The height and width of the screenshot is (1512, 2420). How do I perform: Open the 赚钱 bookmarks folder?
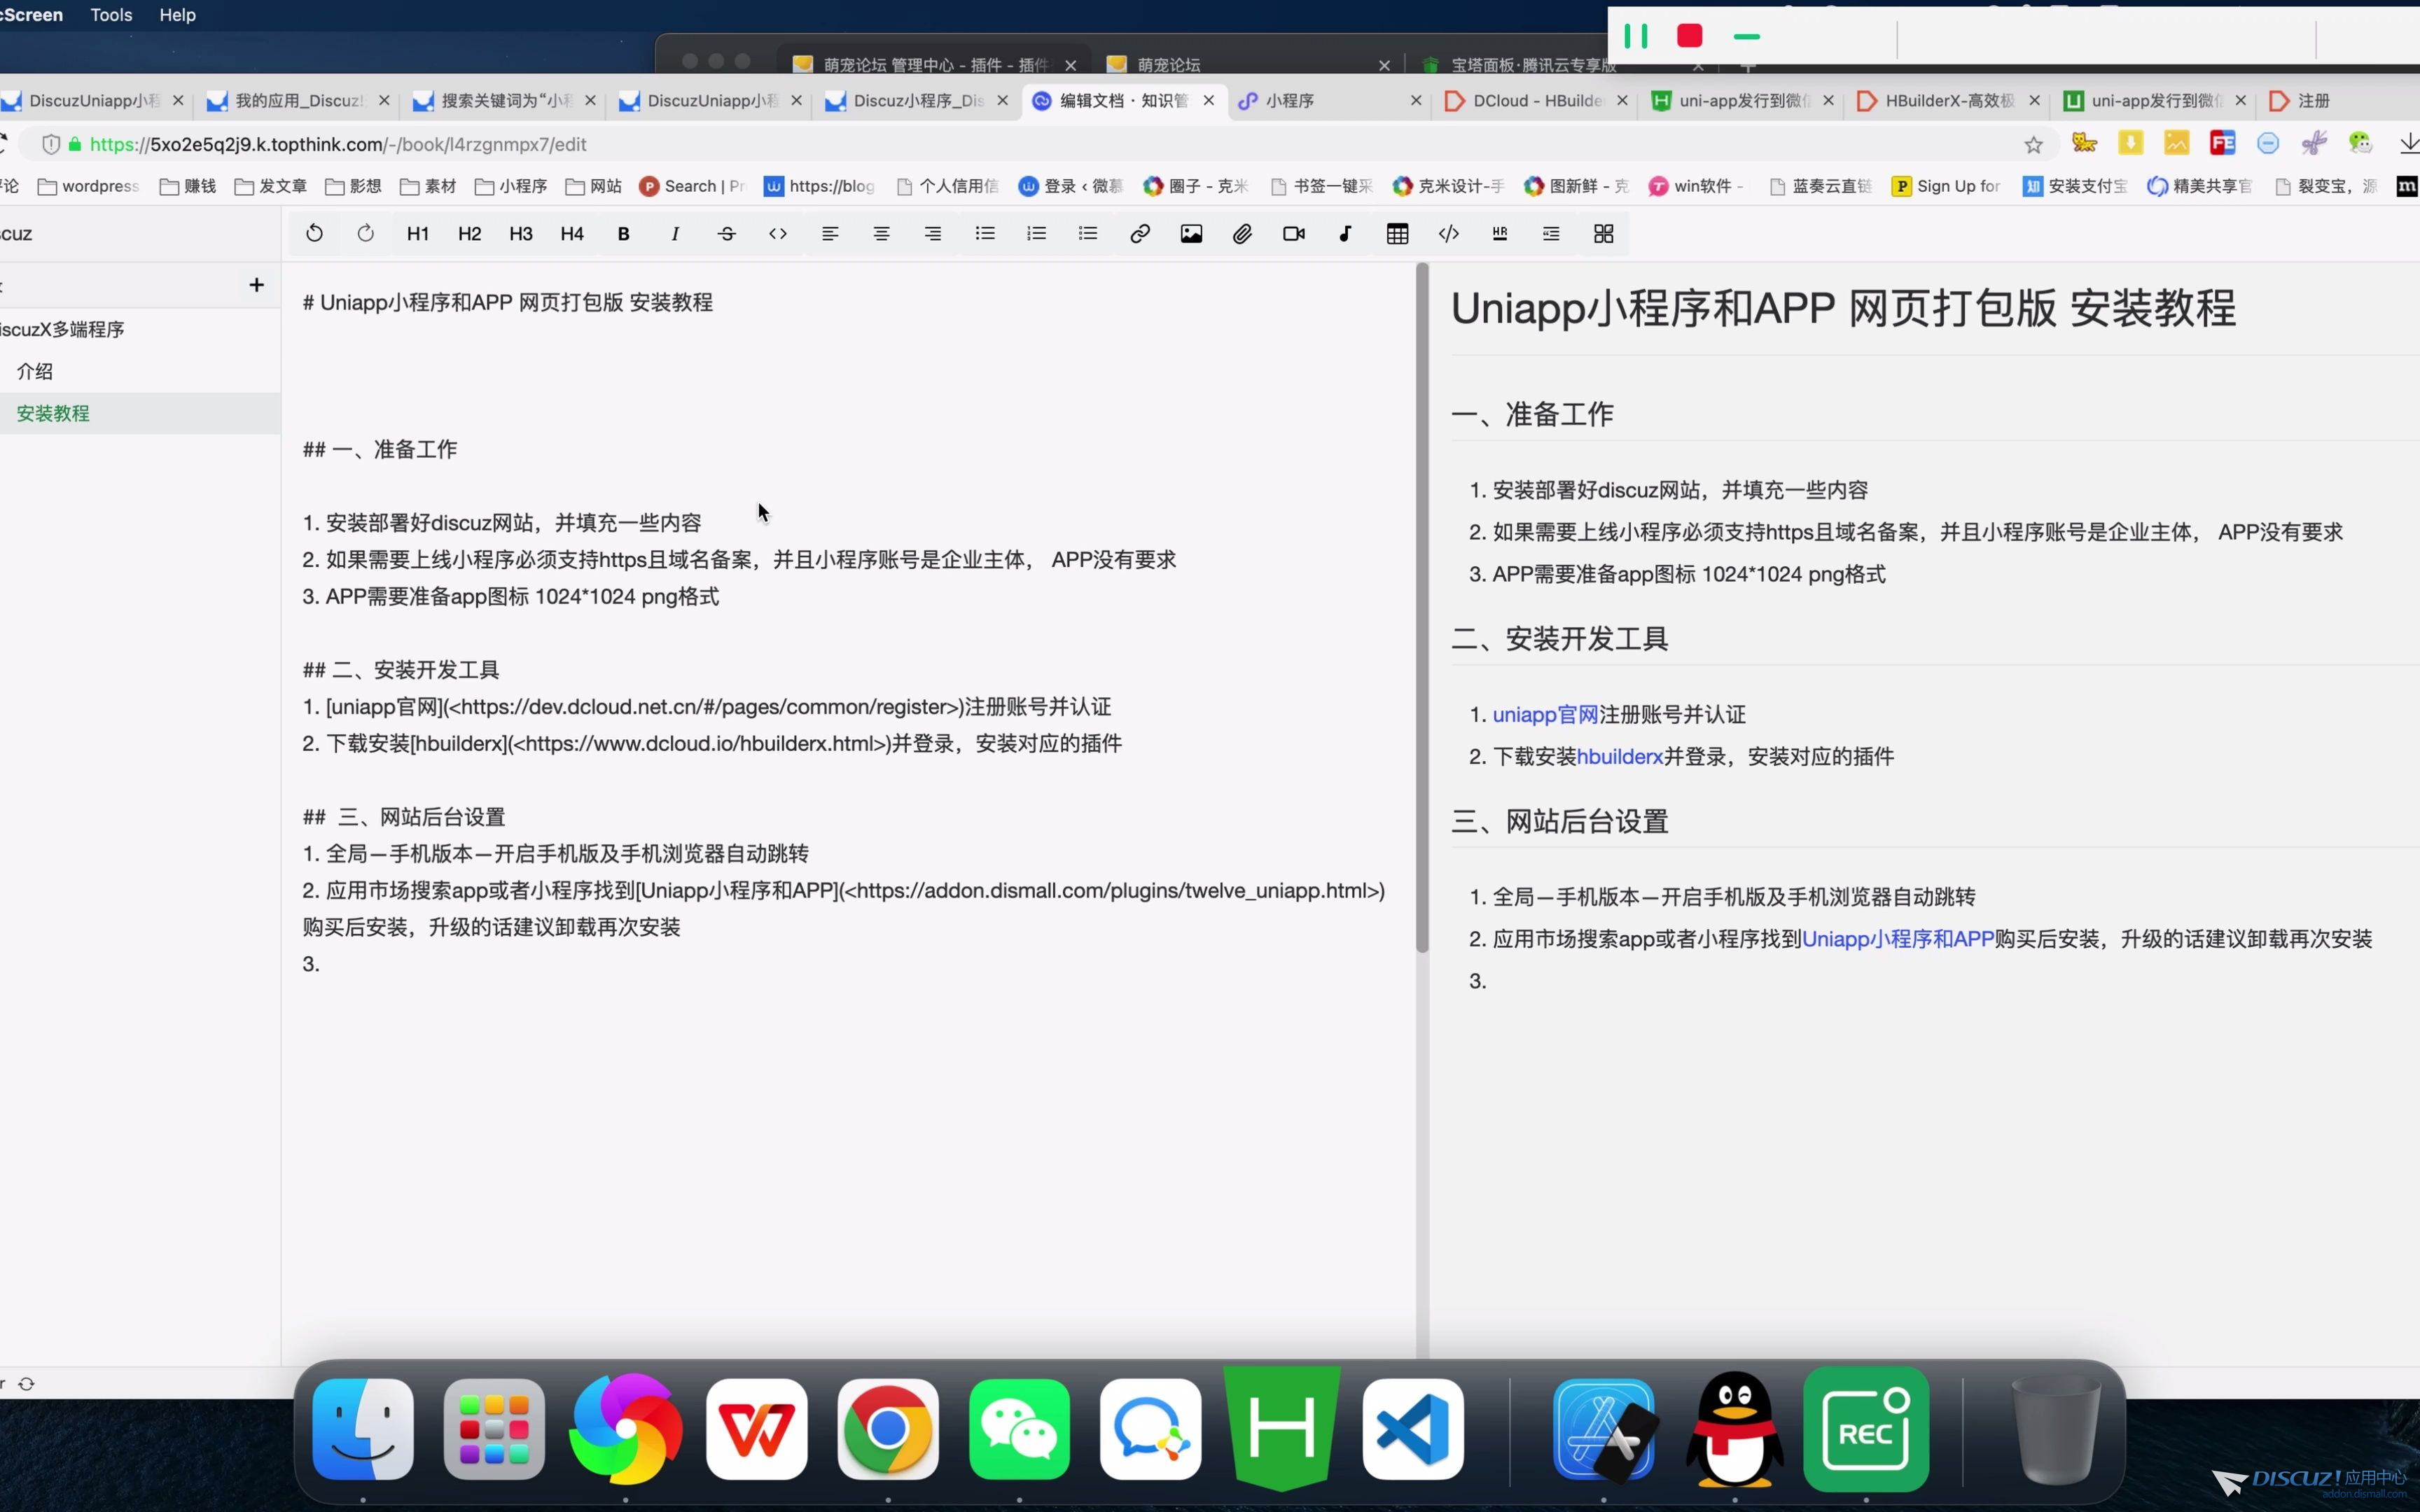coord(188,186)
